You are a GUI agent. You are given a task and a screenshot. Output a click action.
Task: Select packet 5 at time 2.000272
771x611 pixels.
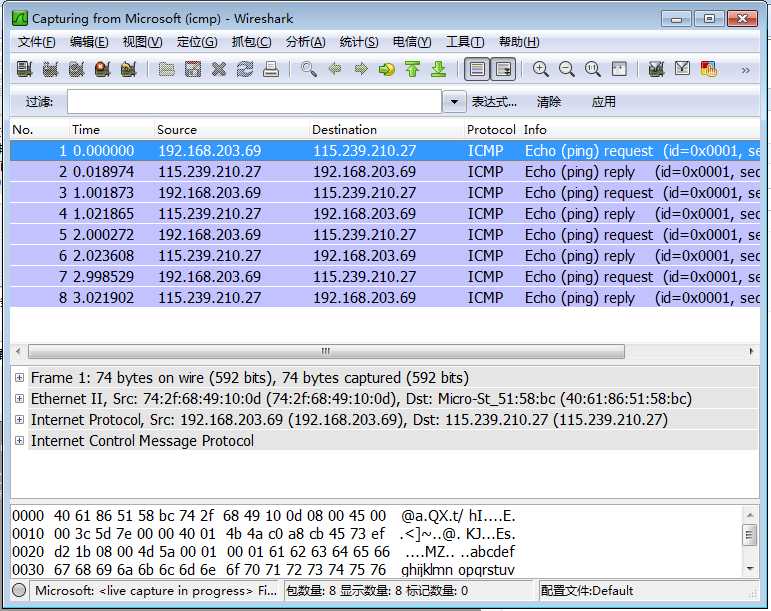point(385,235)
